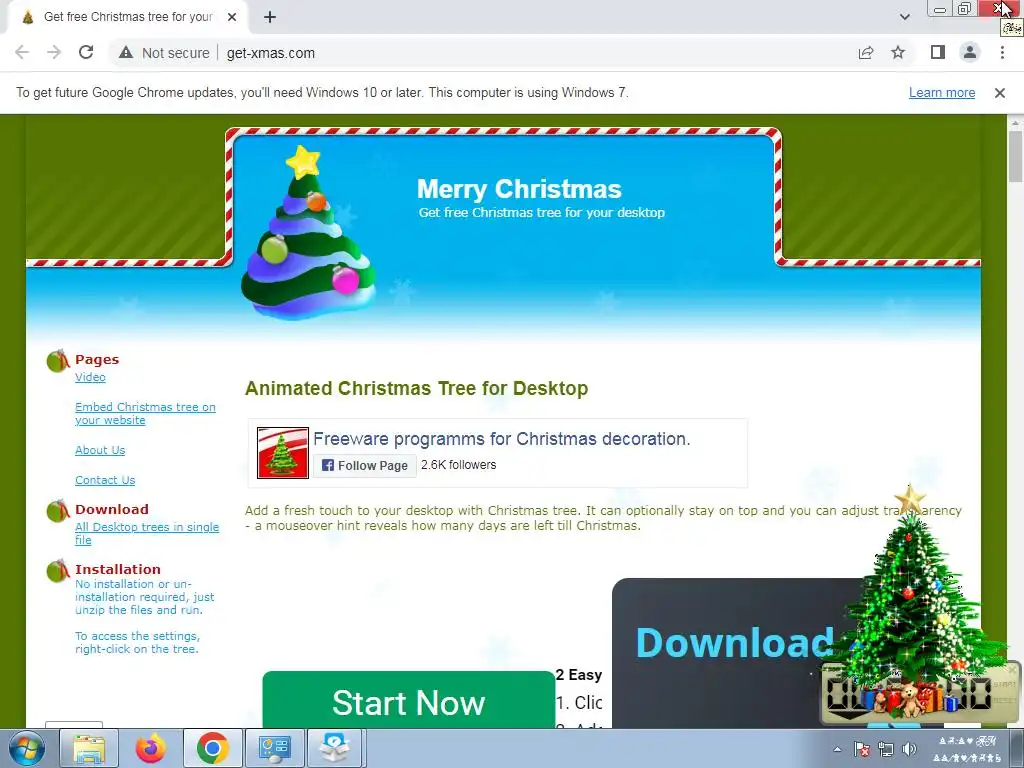Click the page vertical scrollbar thumb
This screenshot has height=768, width=1024.
(x=1015, y=157)
